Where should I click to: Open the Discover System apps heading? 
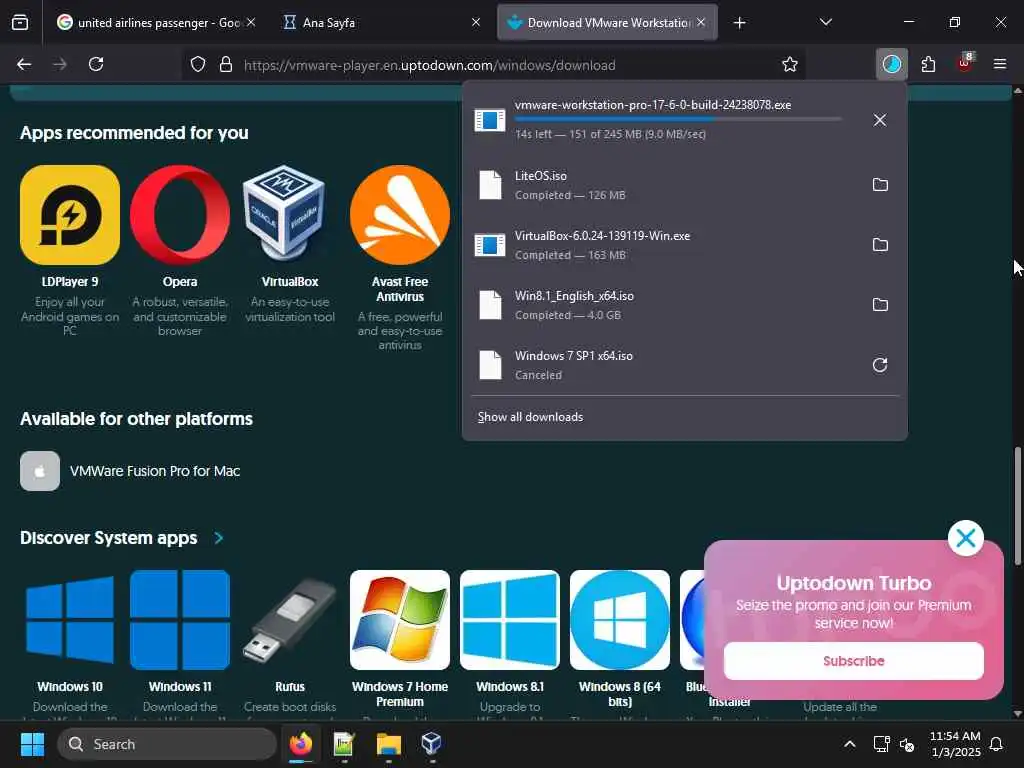point(108,537)
